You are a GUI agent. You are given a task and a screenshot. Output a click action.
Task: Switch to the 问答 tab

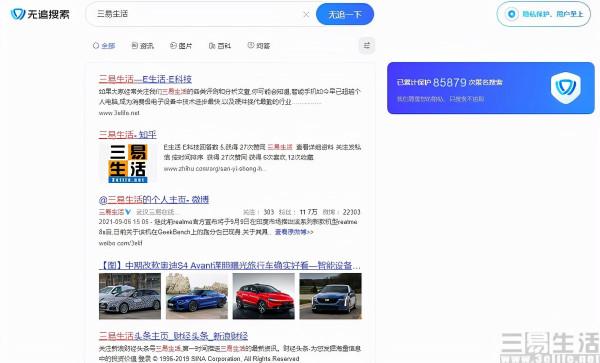259,46
